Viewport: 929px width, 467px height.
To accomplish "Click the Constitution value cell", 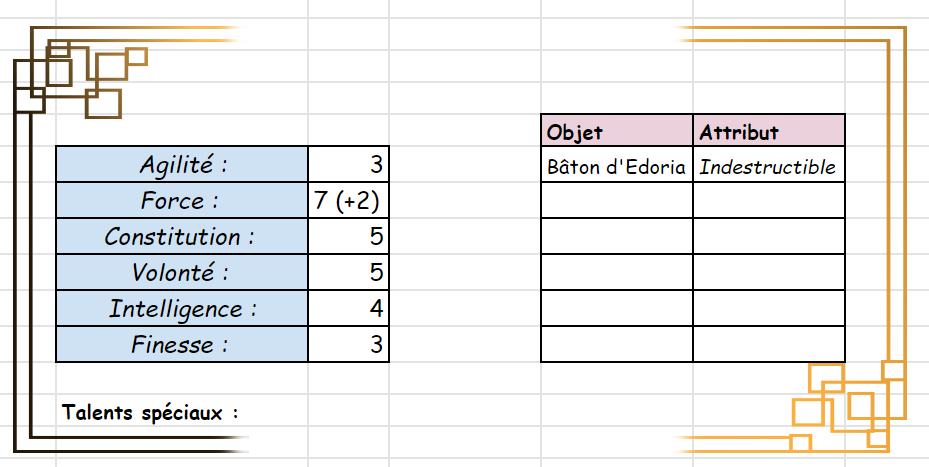I will pyautogui.click(x=348, y=237).
